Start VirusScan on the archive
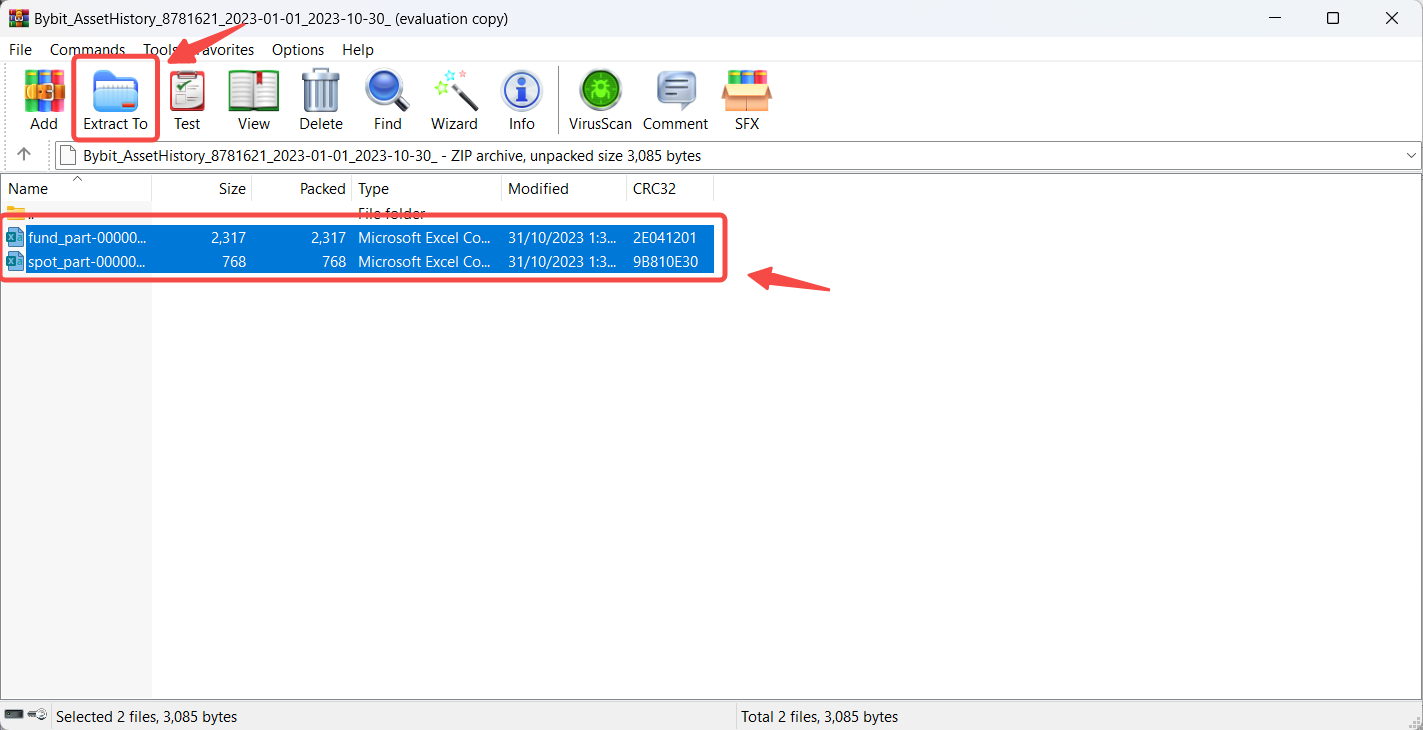 tap(600, 100)
